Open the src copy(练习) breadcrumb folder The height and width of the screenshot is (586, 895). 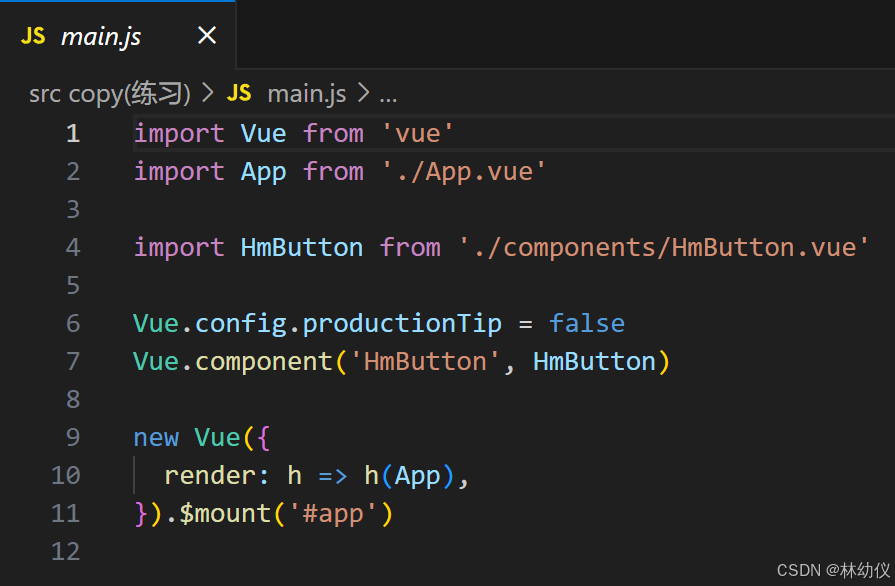(x=110, y=94)
